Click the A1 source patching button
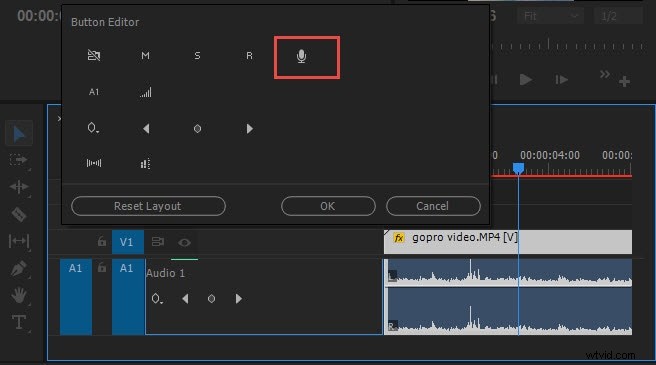This screenshot has height=365, width=656. [x=76, y=297]
